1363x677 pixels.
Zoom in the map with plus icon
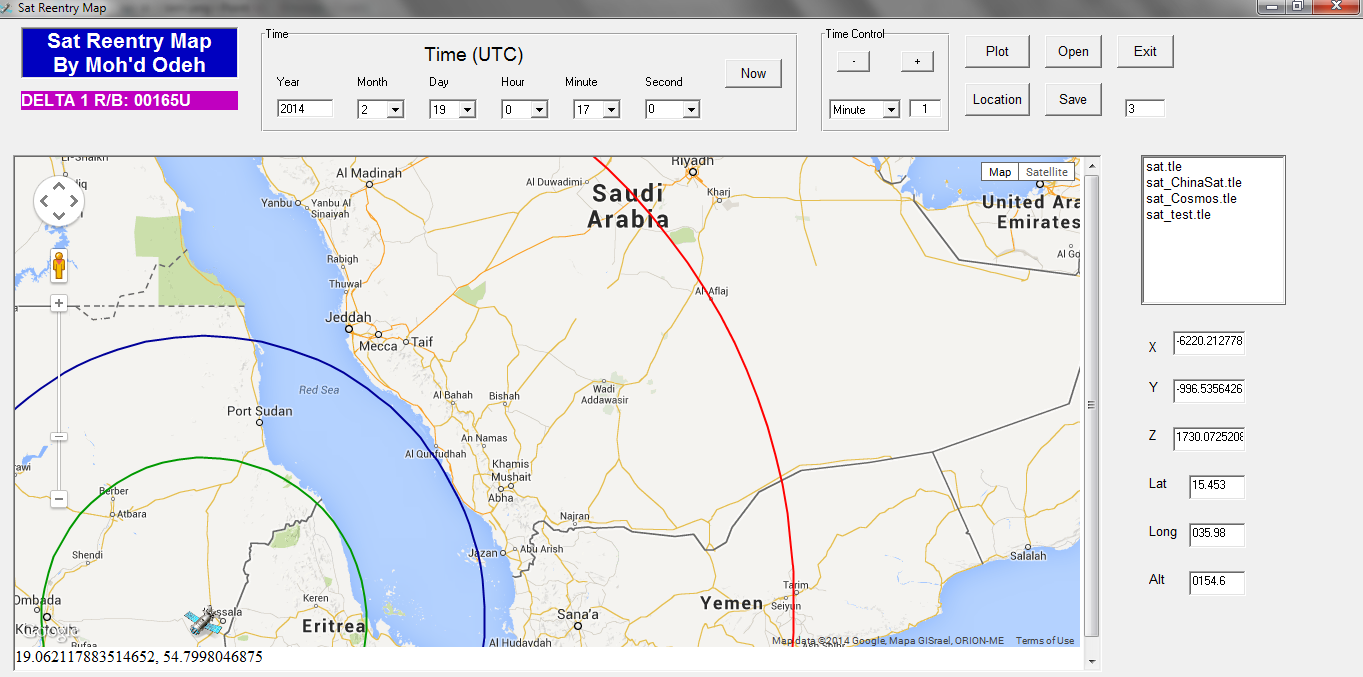(x=59, y=303)
